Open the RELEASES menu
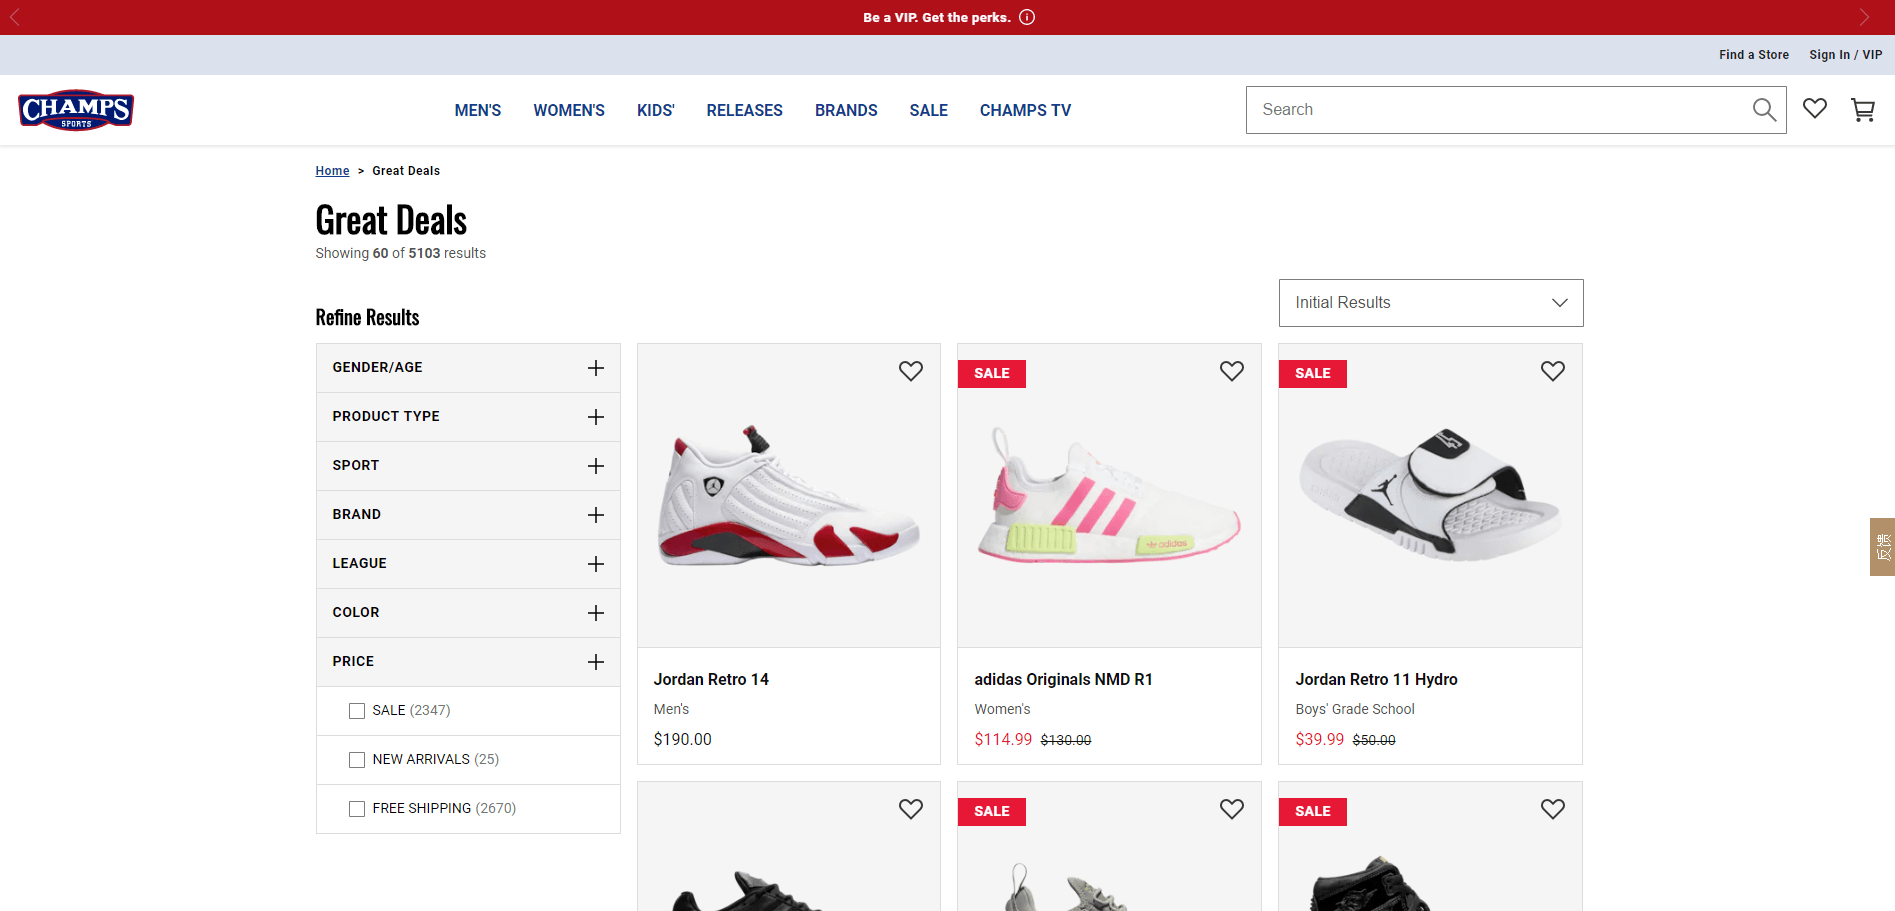The height and width of the screenshot is (911, 1895). point(745,110)
